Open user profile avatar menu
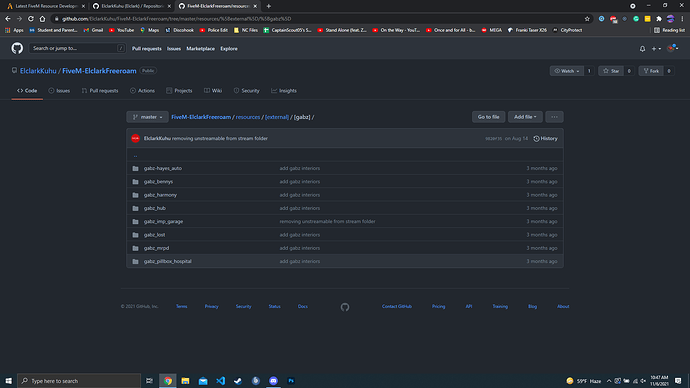The image size is (690, 388). click(x=673, y=48)
